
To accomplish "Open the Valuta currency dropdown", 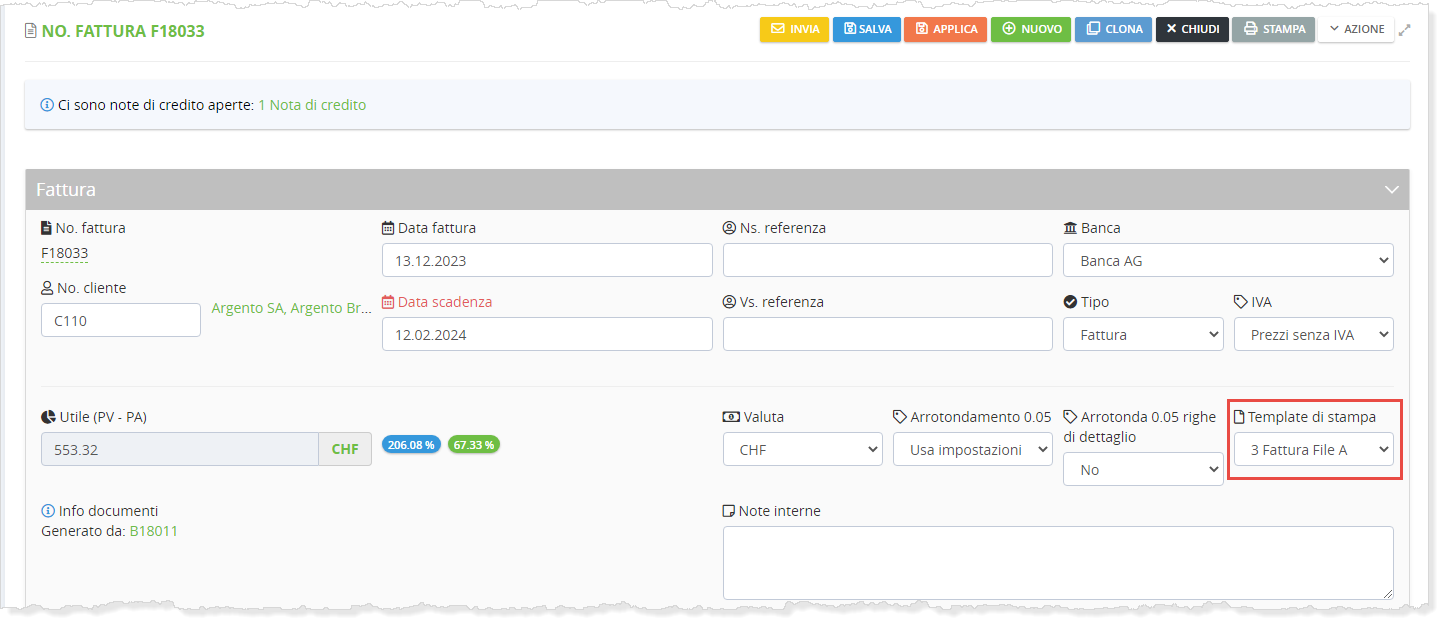I will [x=802, y=450].
